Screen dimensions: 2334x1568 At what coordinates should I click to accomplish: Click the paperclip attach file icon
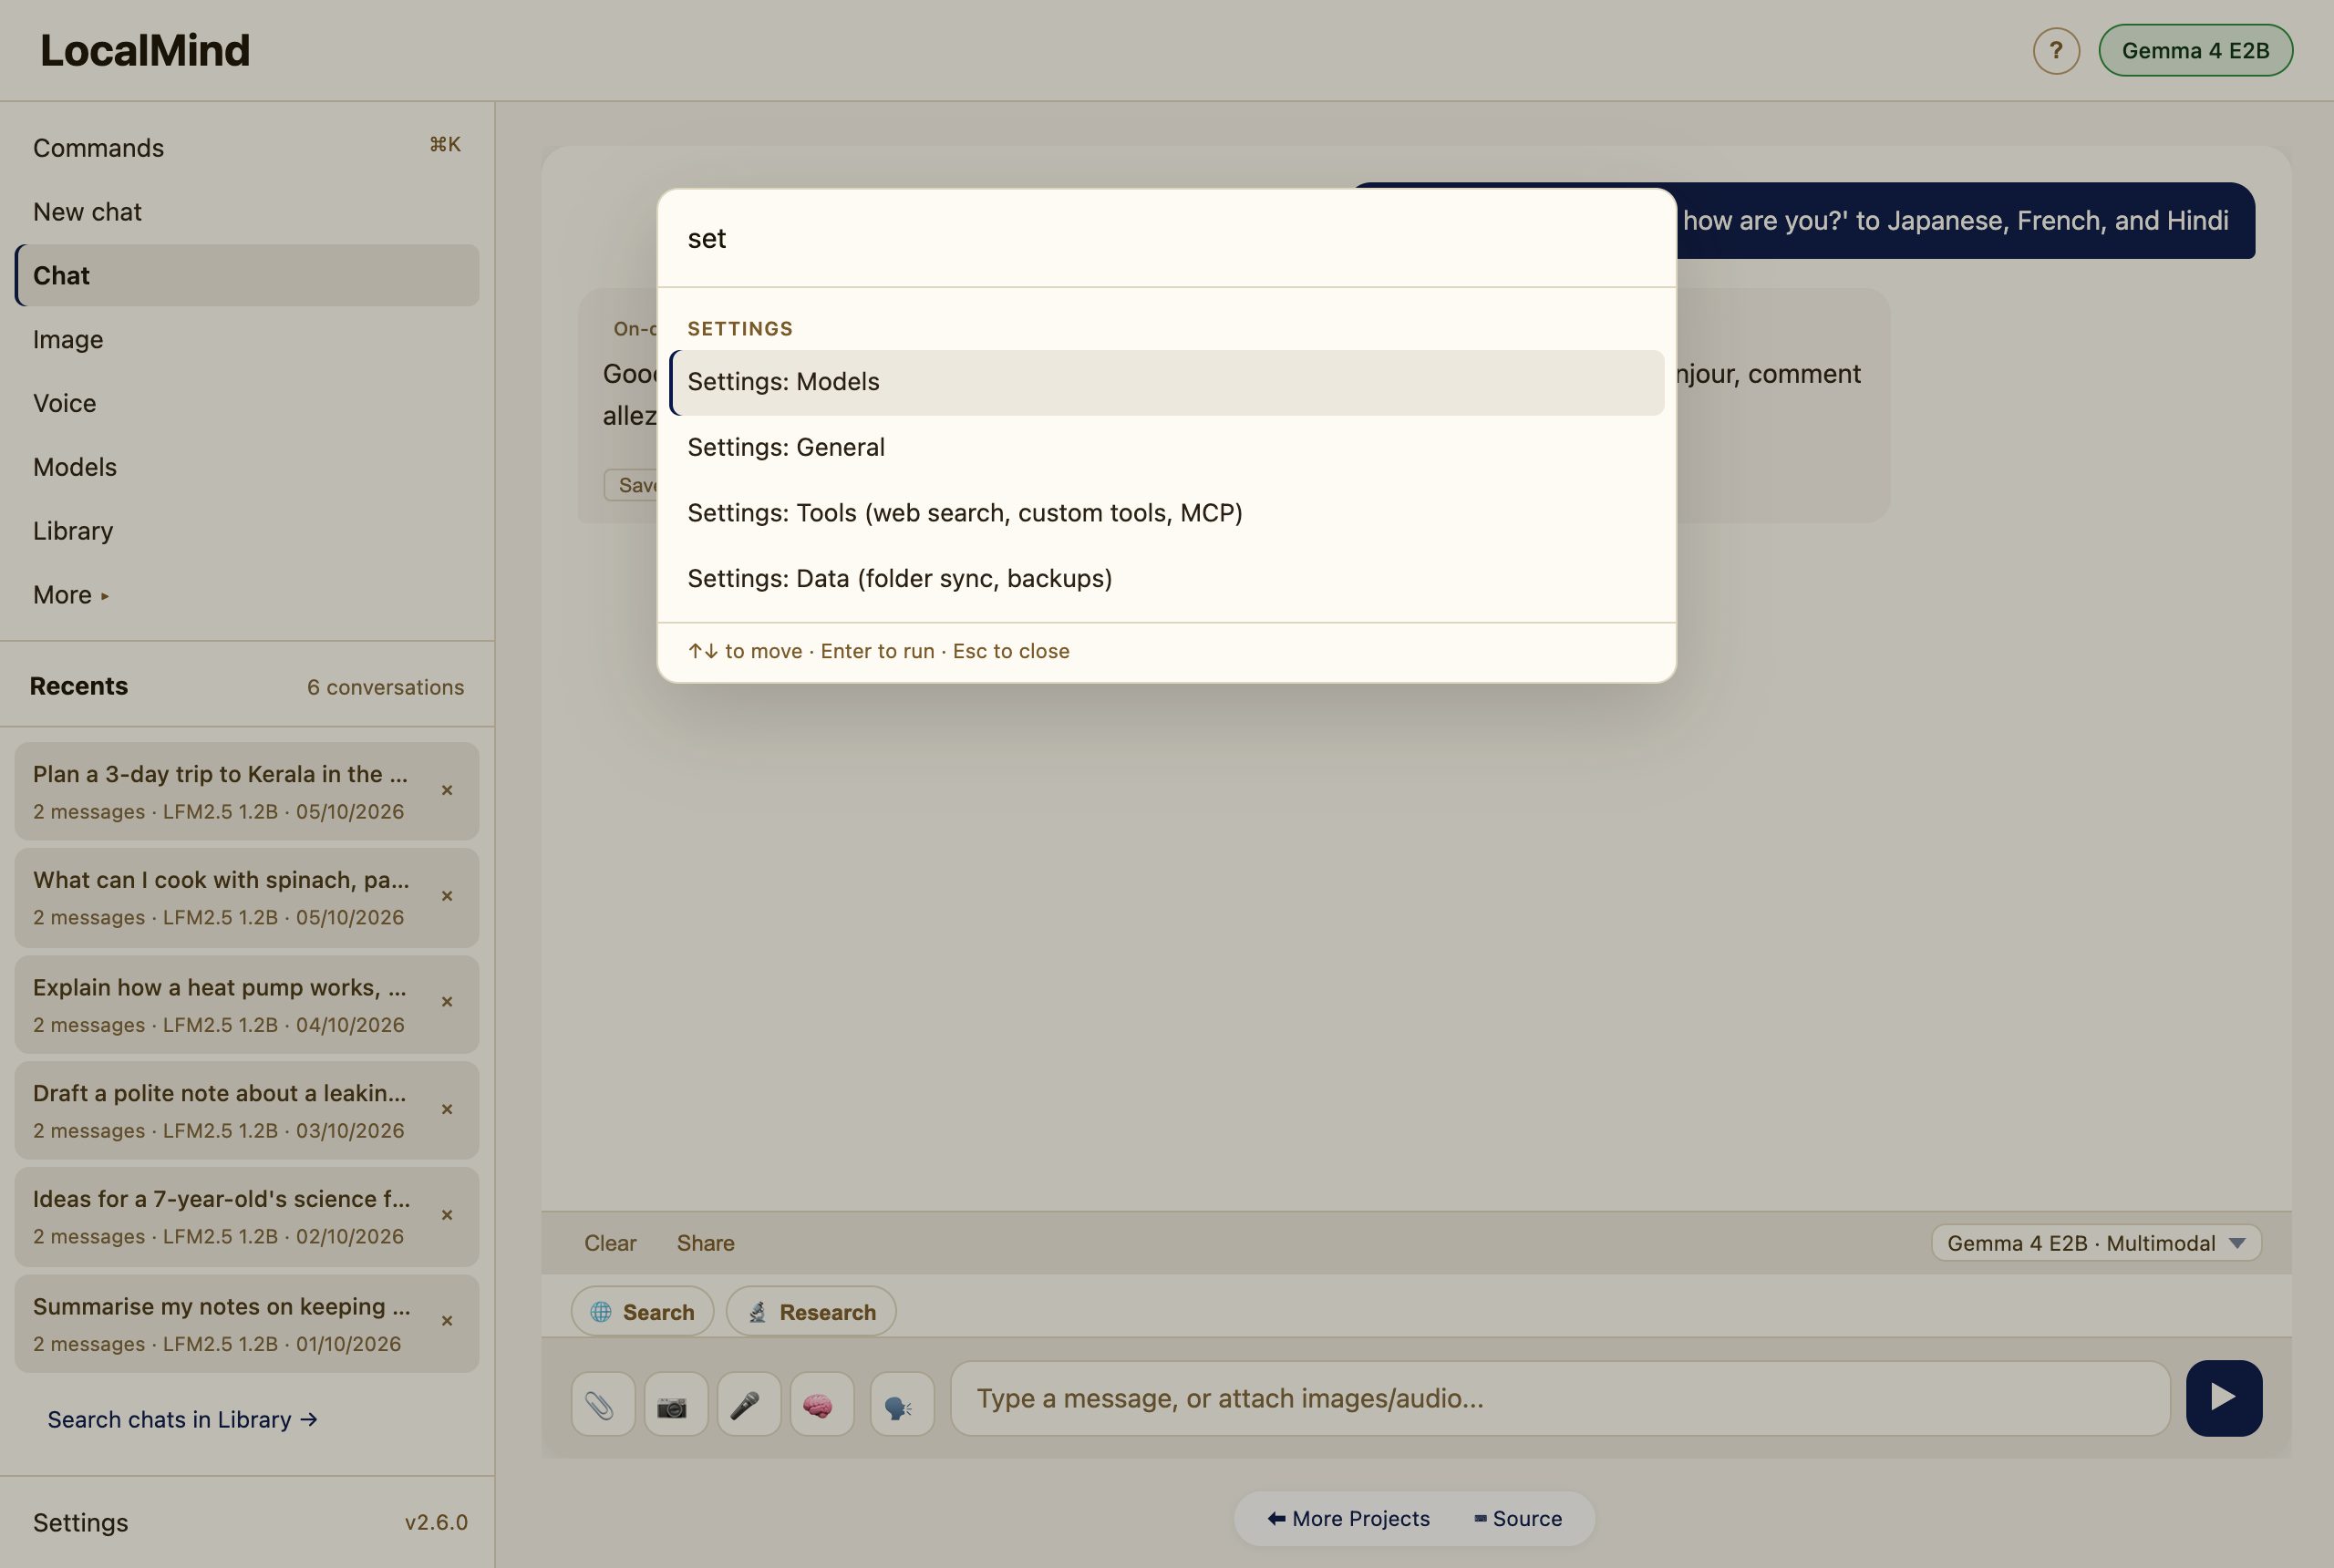point(602,1405)
